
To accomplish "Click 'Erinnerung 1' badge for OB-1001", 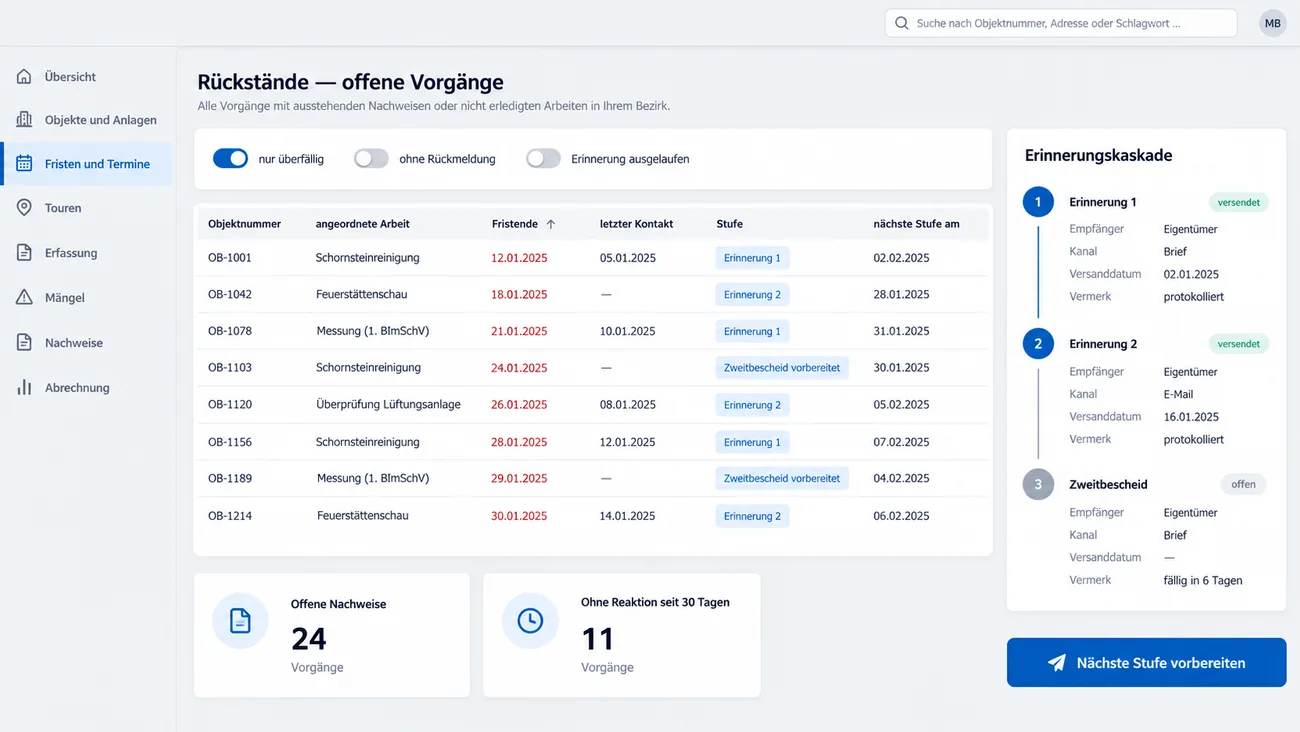I will pyautogui.click(x=752, y=257).
